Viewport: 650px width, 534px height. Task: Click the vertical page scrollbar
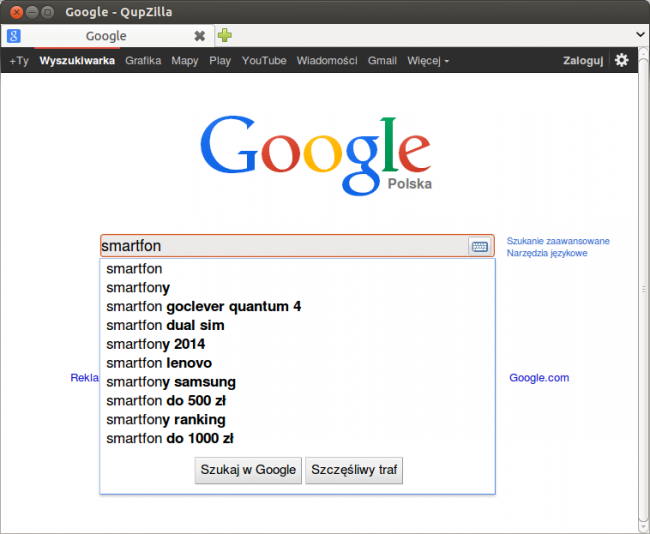(x=643, y=290)
